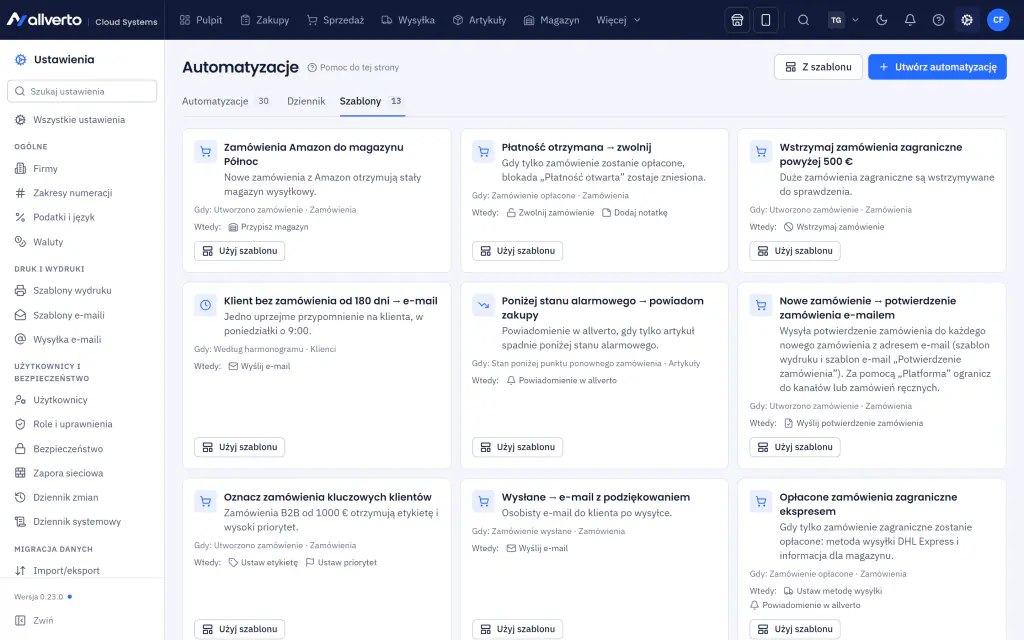Click the Szukaj ustawienia search field

click(82, 91)
